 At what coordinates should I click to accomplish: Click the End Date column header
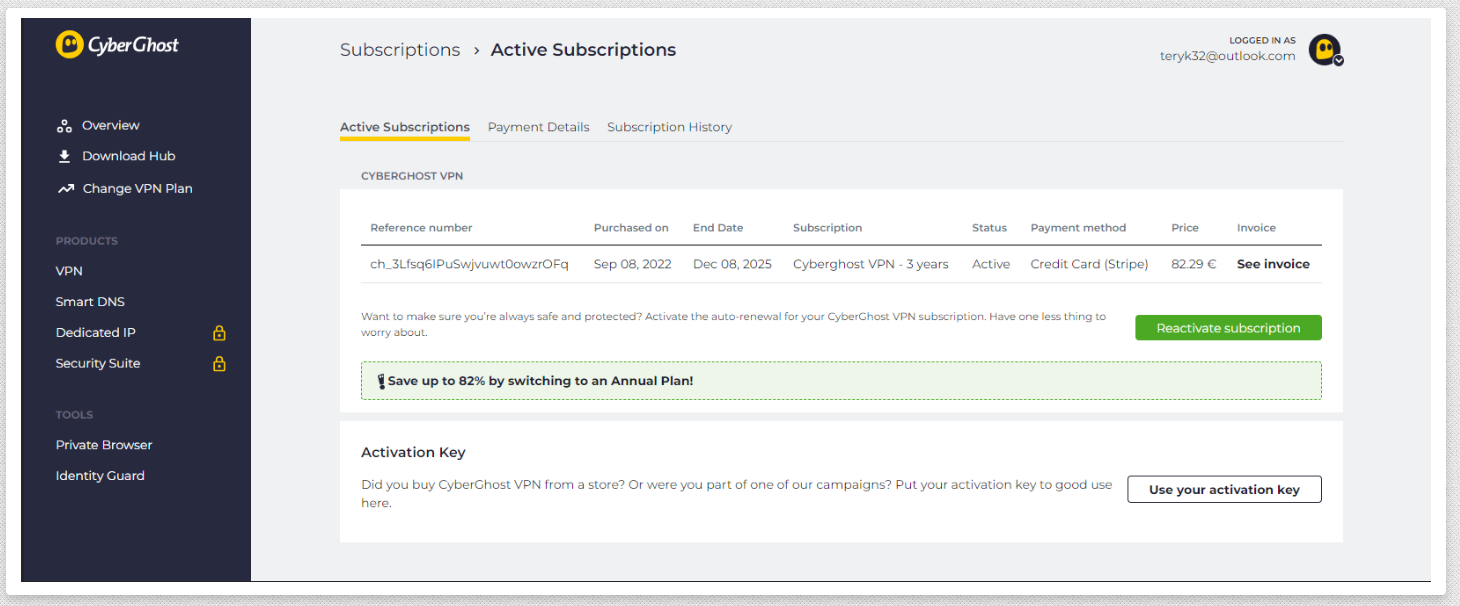[718, 228]
